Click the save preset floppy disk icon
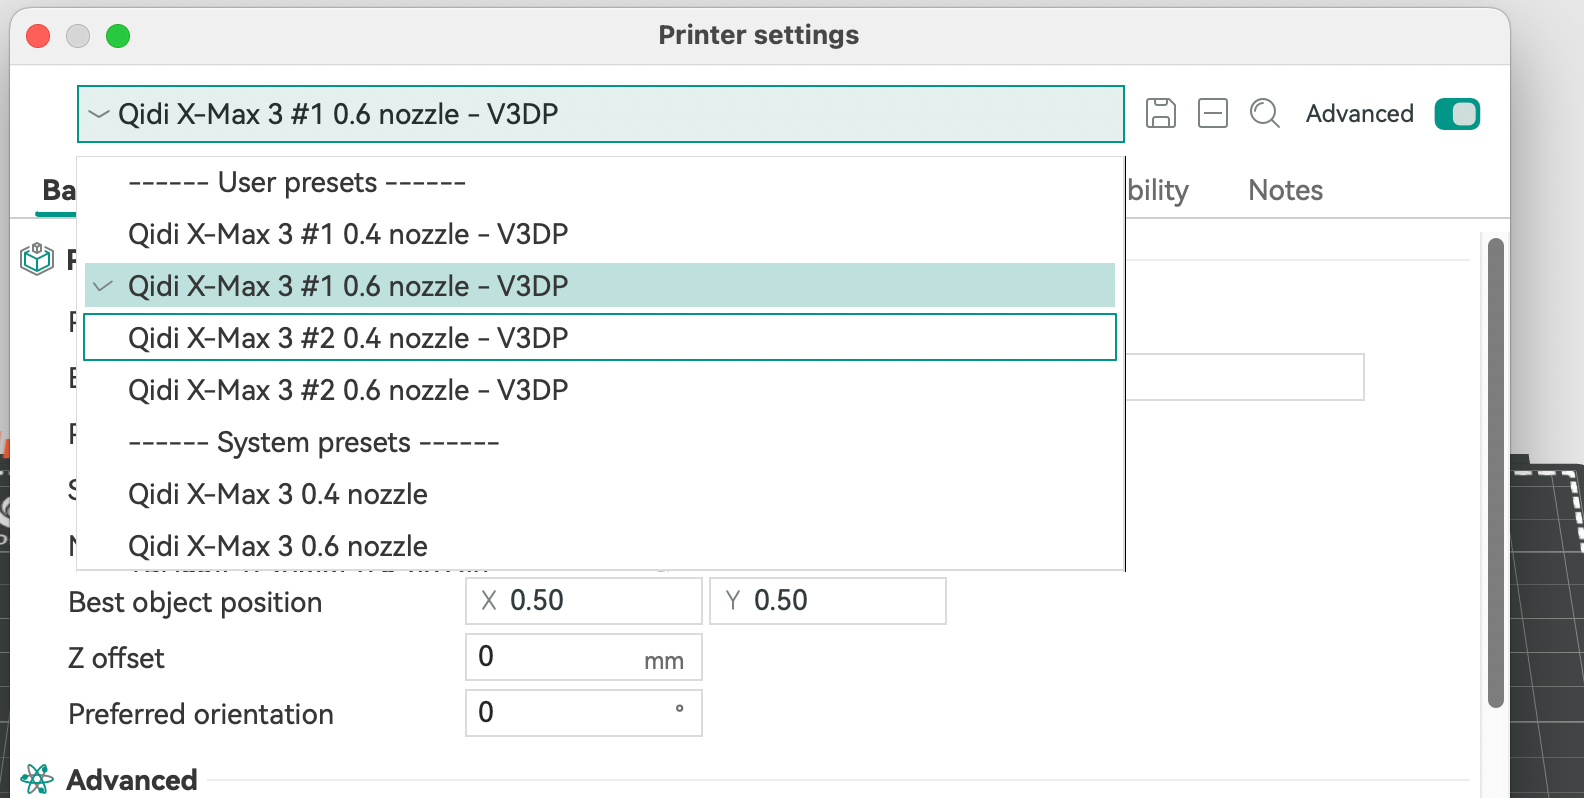 [1160, 113]
